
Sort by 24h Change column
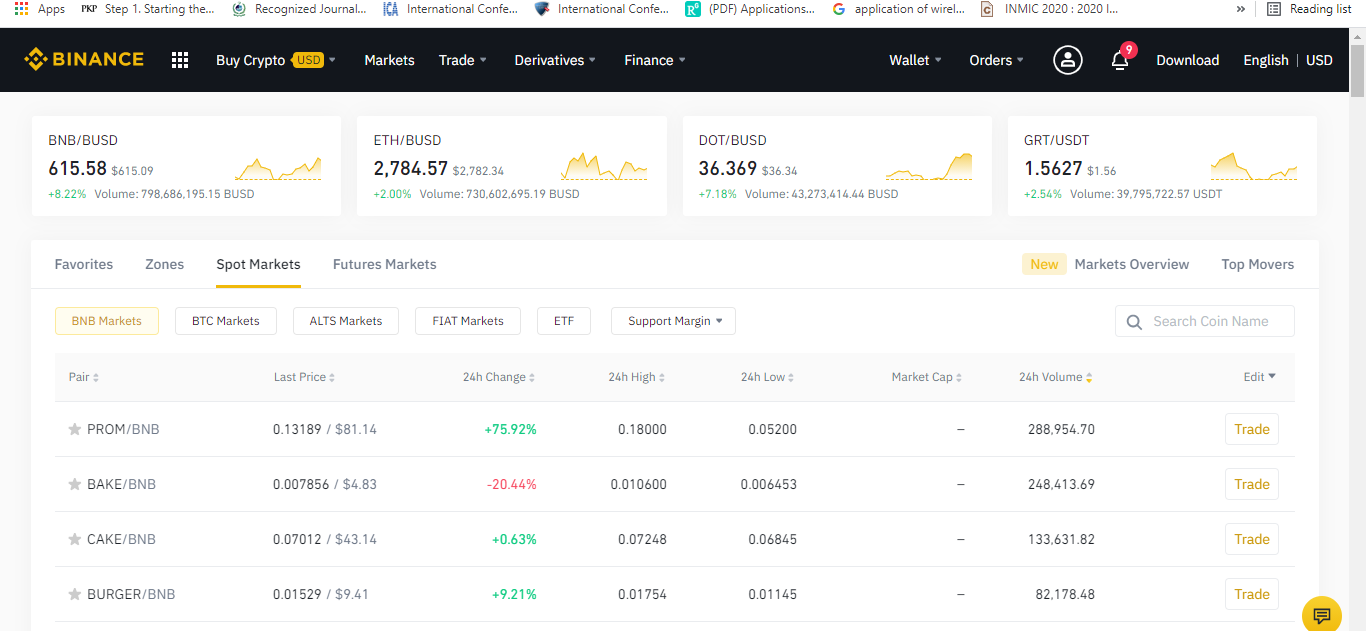[499, 377]
